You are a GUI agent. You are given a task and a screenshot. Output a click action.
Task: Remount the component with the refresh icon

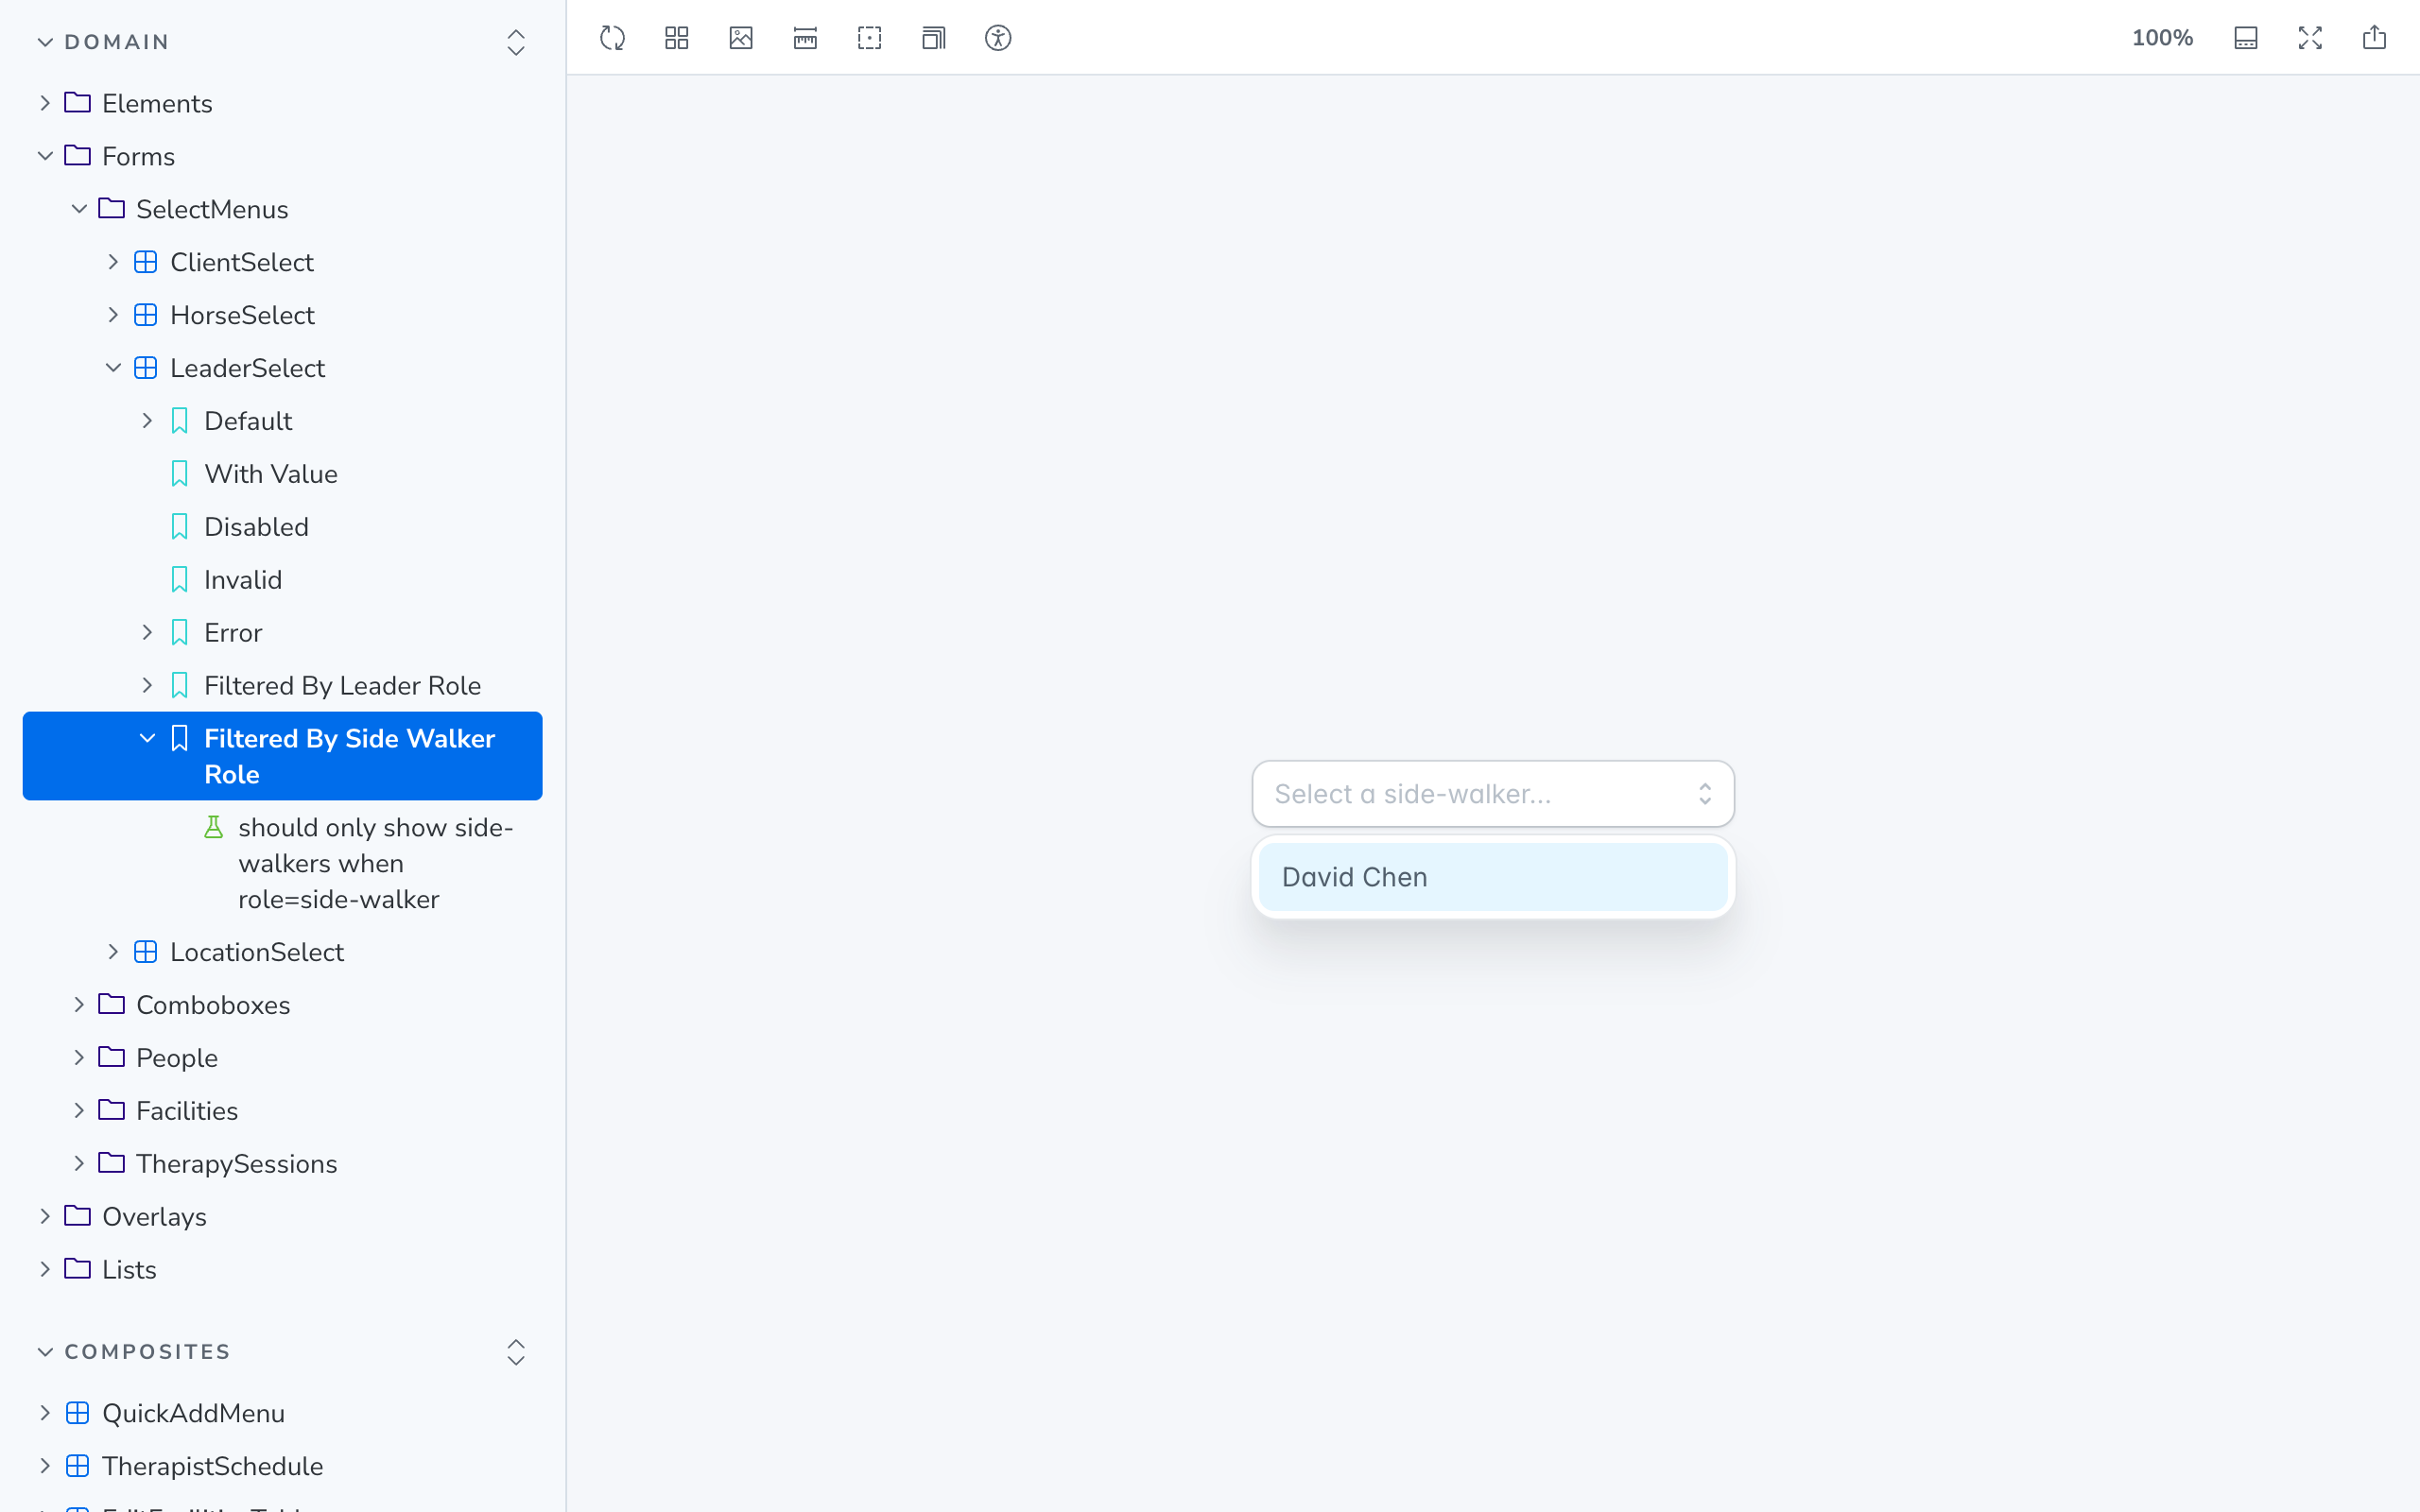613,38
